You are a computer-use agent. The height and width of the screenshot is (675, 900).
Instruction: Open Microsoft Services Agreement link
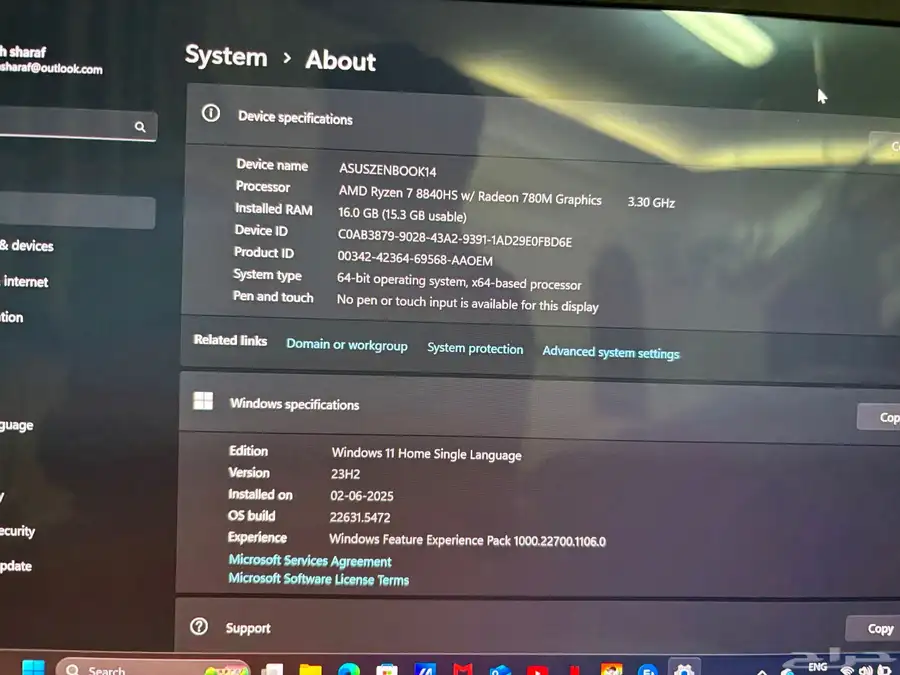[310, 560]
